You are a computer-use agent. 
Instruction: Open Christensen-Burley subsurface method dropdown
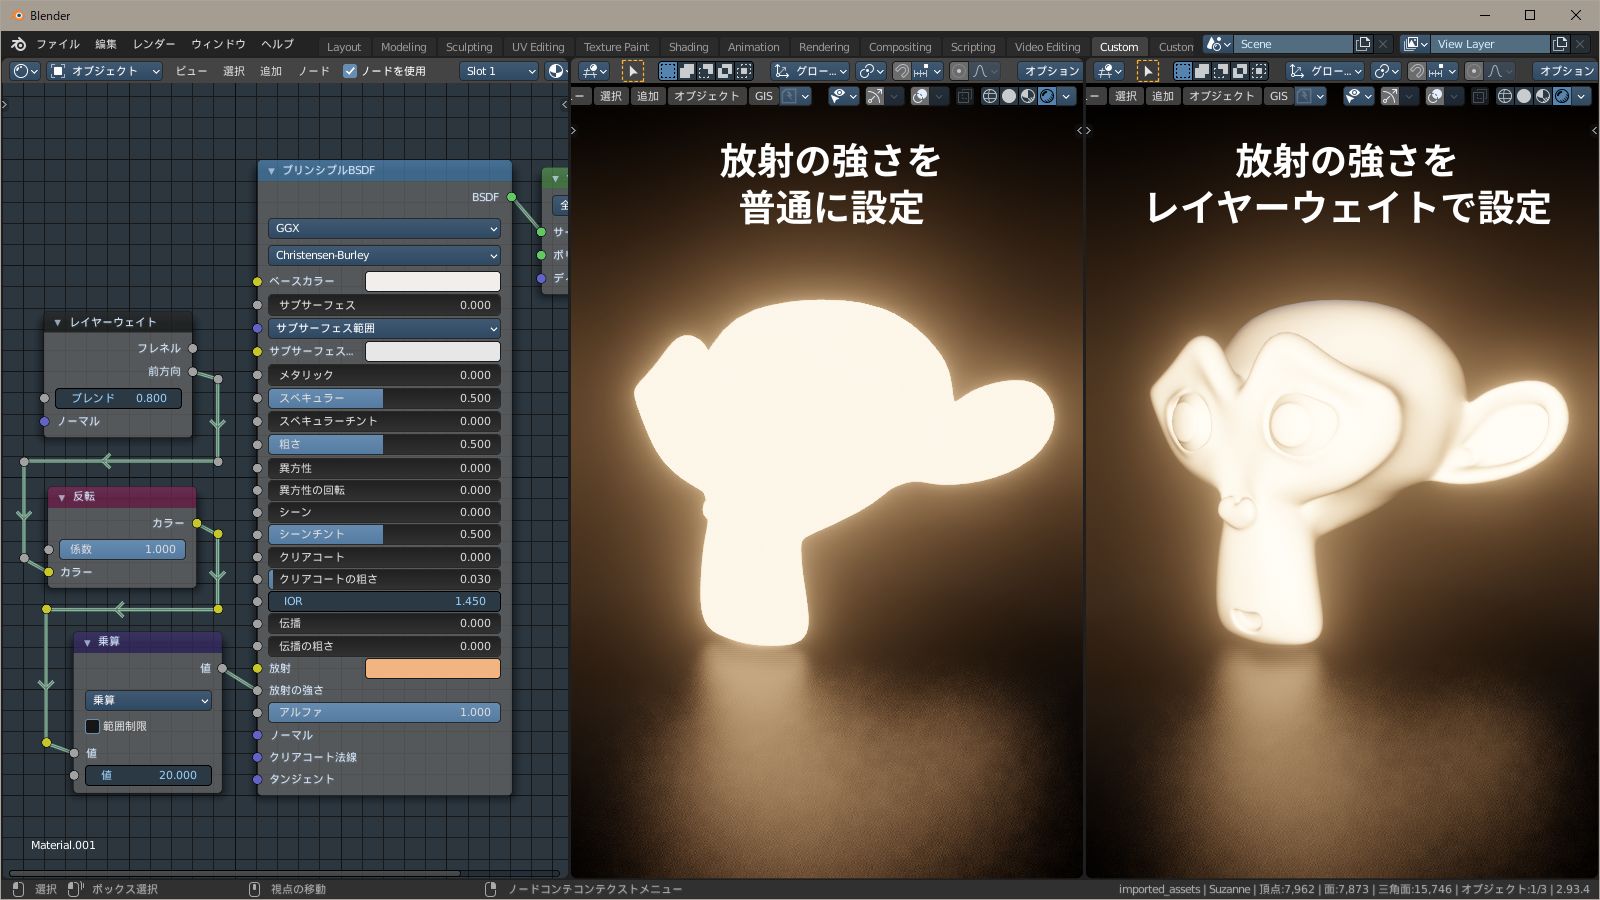pos(384,255)
